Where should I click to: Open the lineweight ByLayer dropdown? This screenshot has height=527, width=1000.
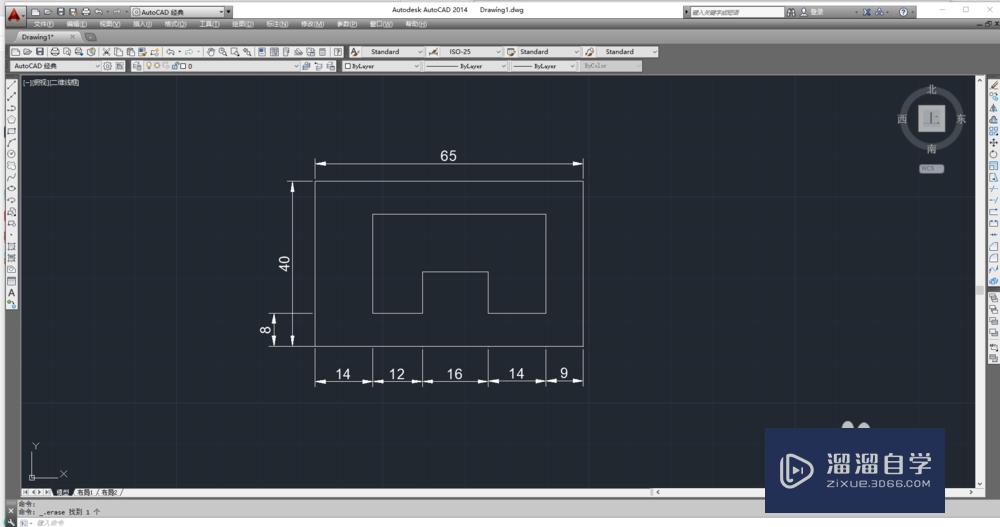click(x=544, y=66)
